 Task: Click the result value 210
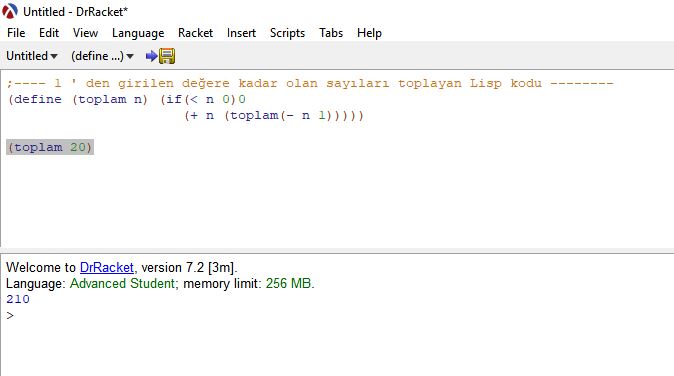point(18,299)
